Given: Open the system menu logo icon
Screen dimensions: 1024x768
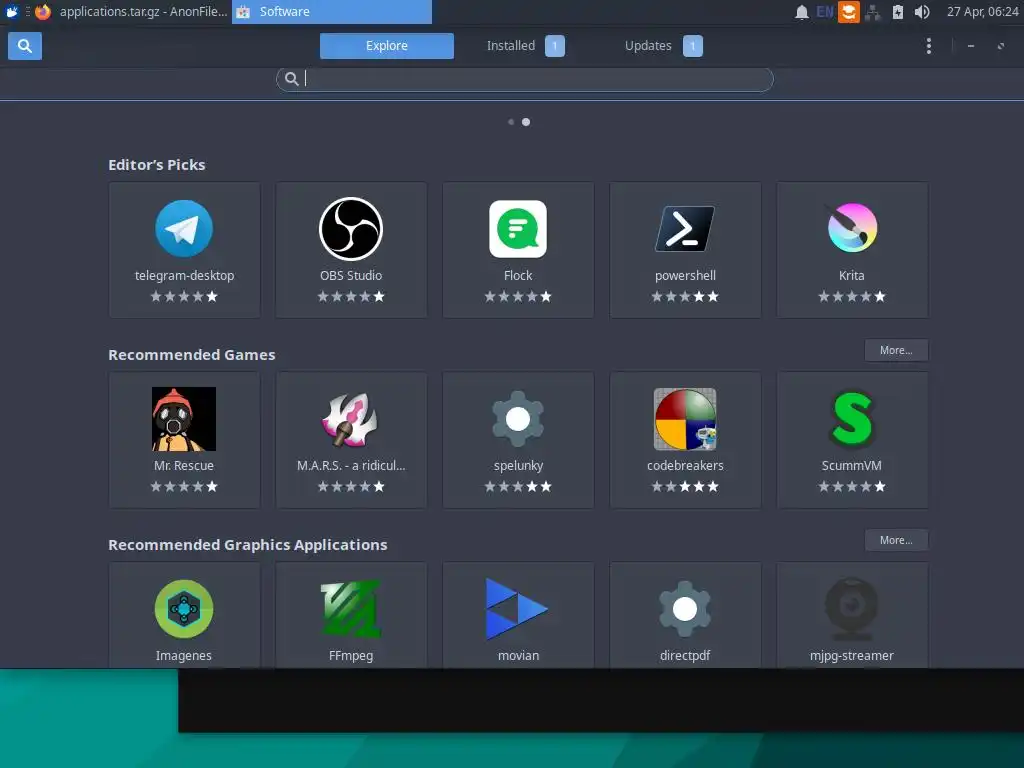Looking at the screenshot, I should [x=12, y=12].
